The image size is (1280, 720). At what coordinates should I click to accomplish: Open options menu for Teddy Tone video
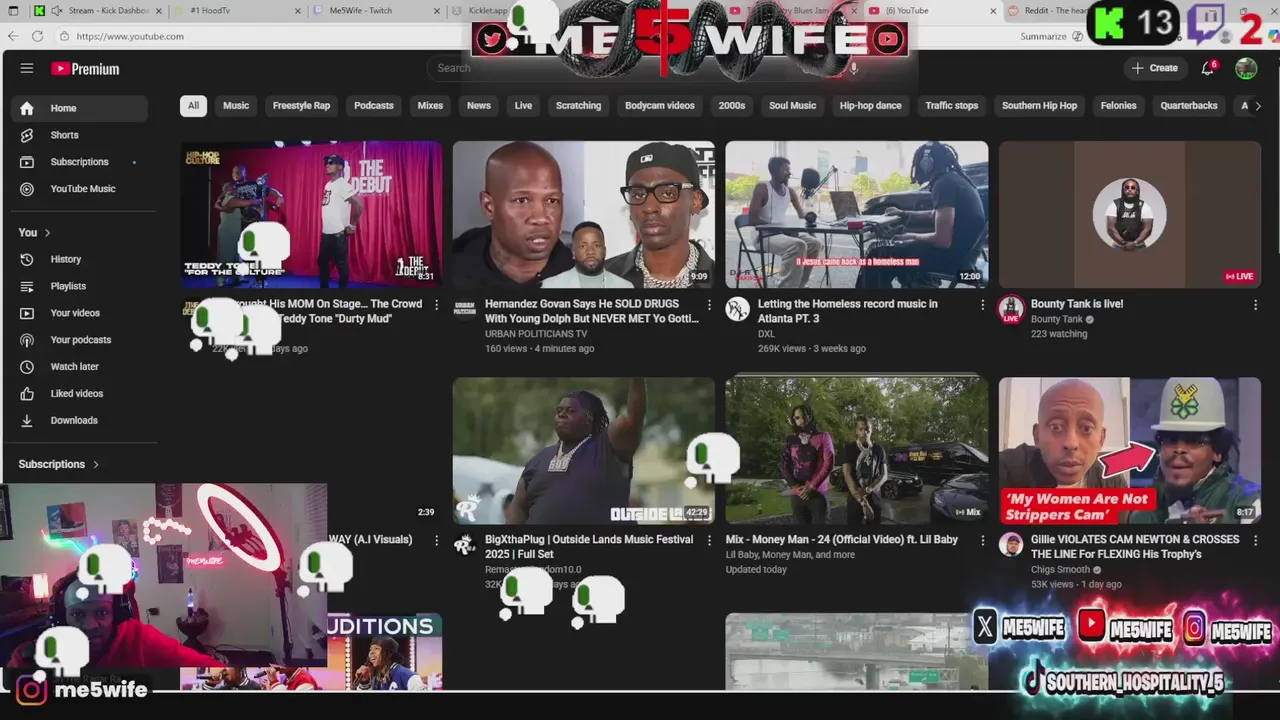tap(436, 305)
